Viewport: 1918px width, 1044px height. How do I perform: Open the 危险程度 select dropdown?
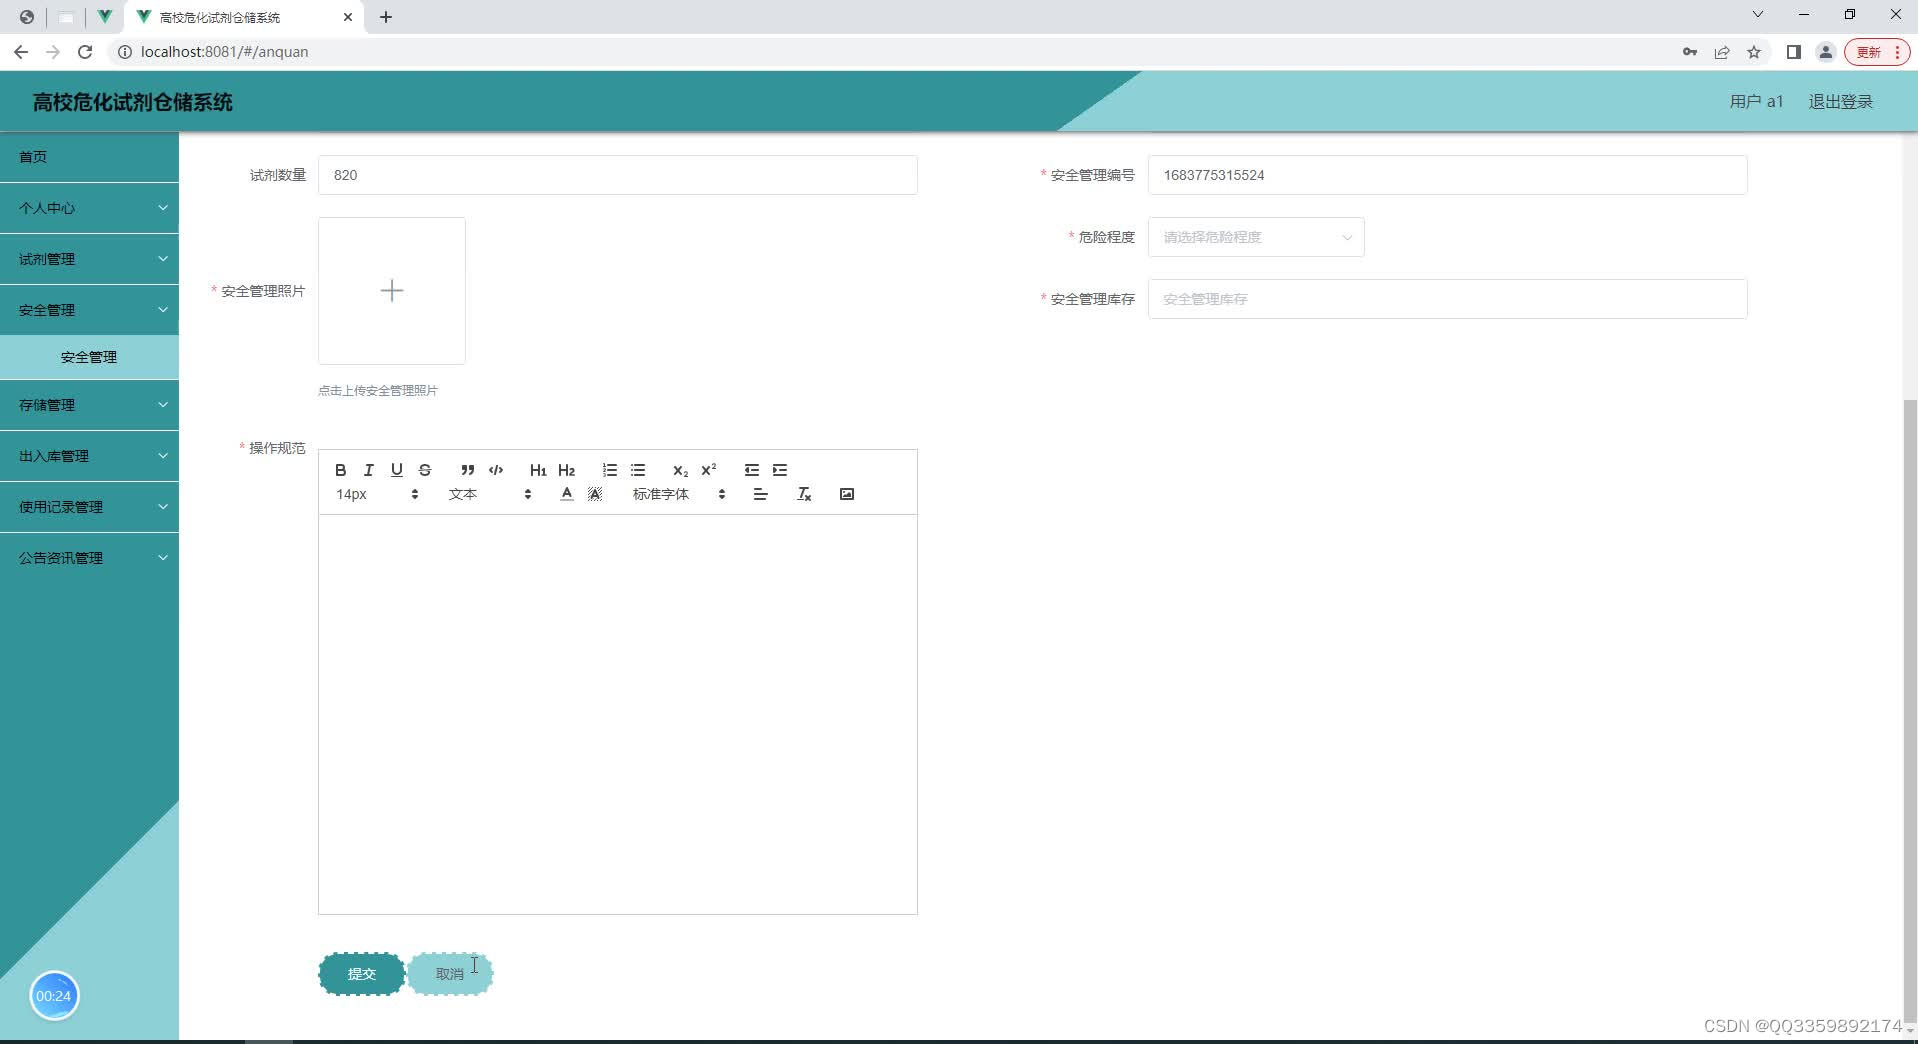(1256, 237)
